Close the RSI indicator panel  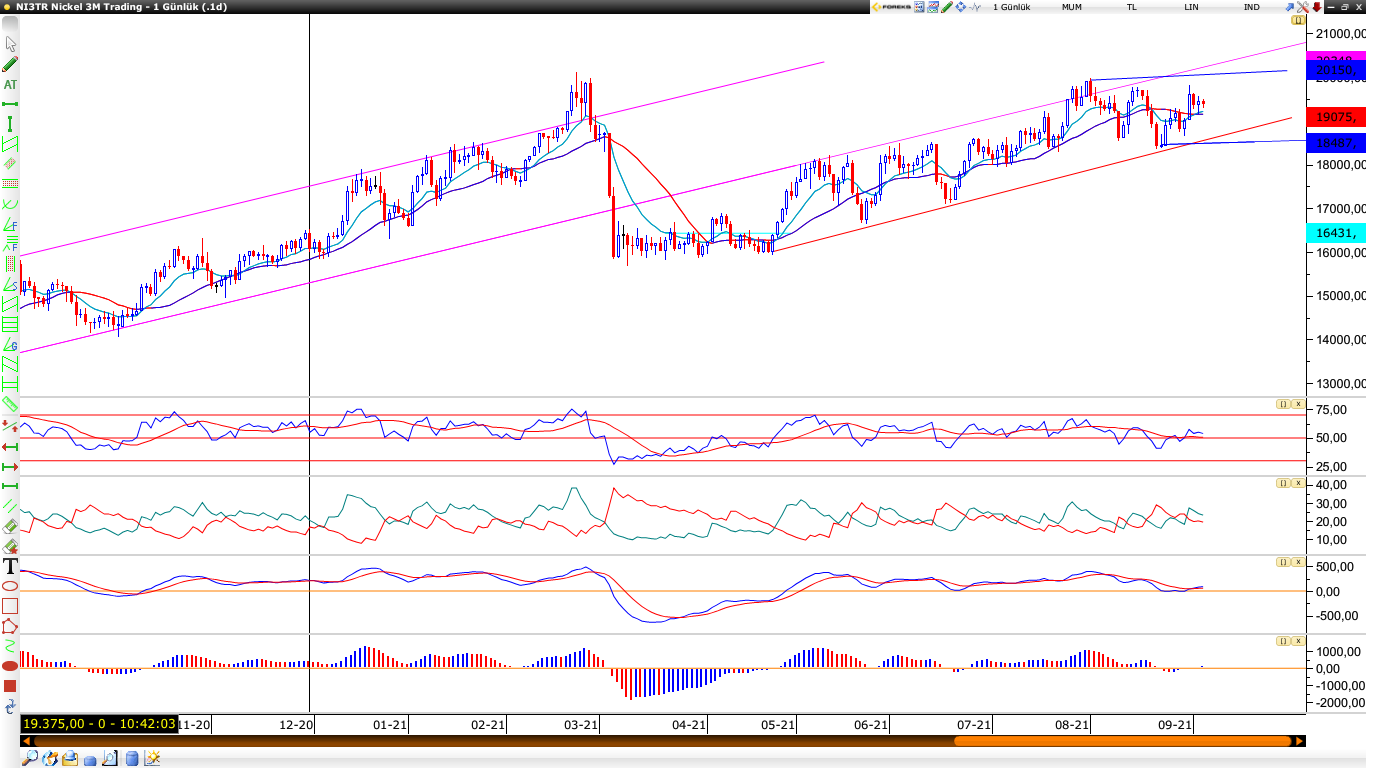[x=1298, y=403]
